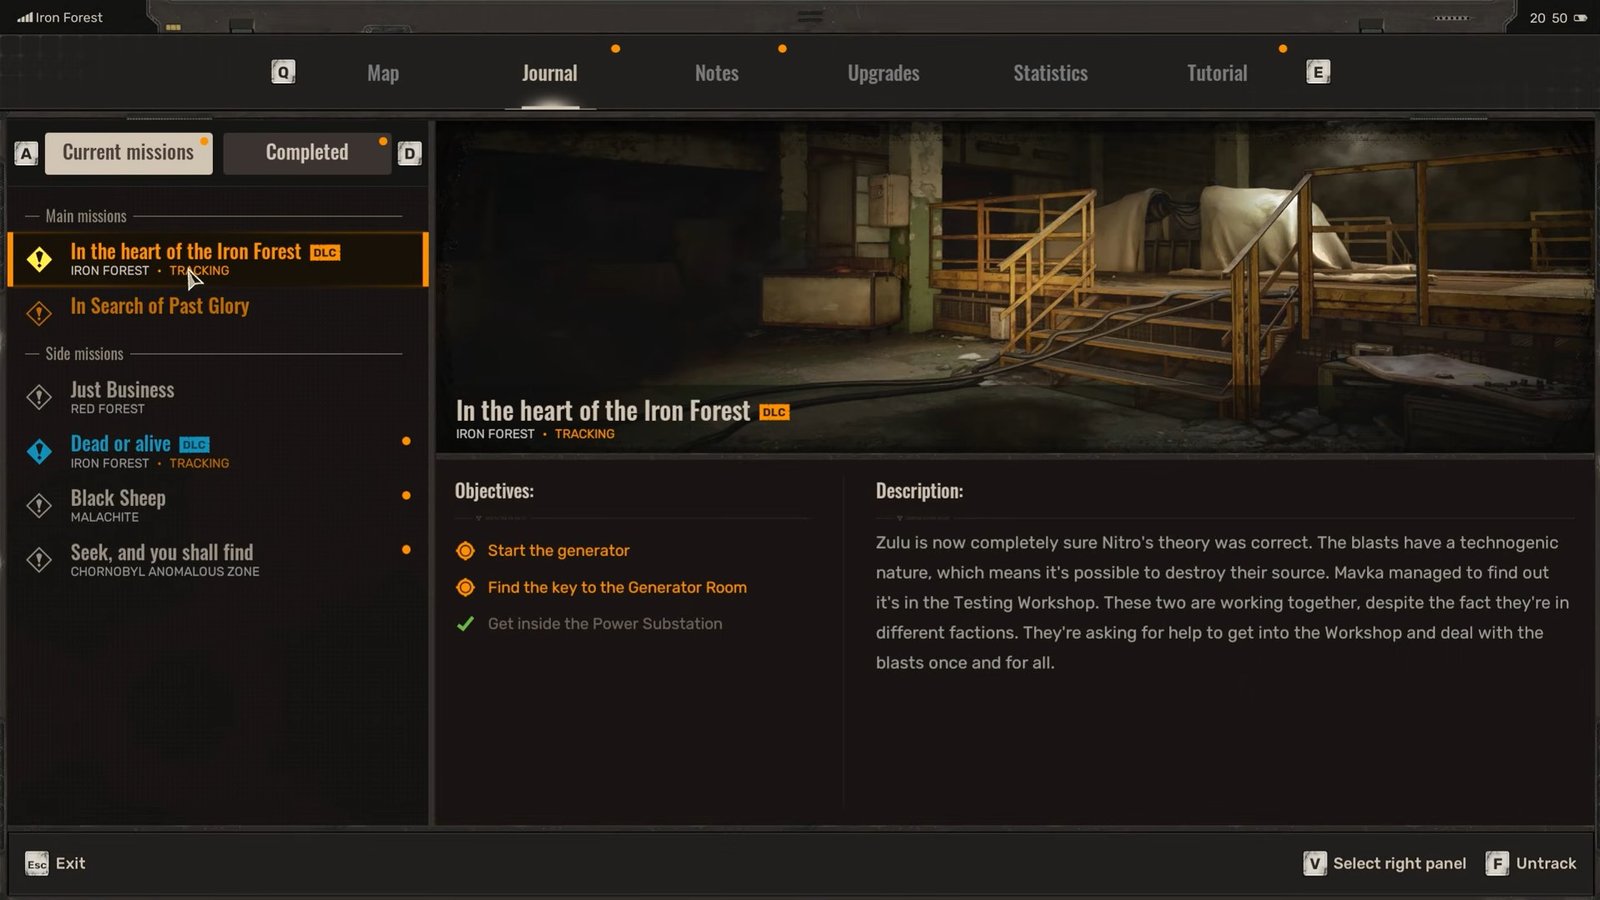Click the notification dot on the Journal tab
This screenshot has width=1600, height=900.
616,48
